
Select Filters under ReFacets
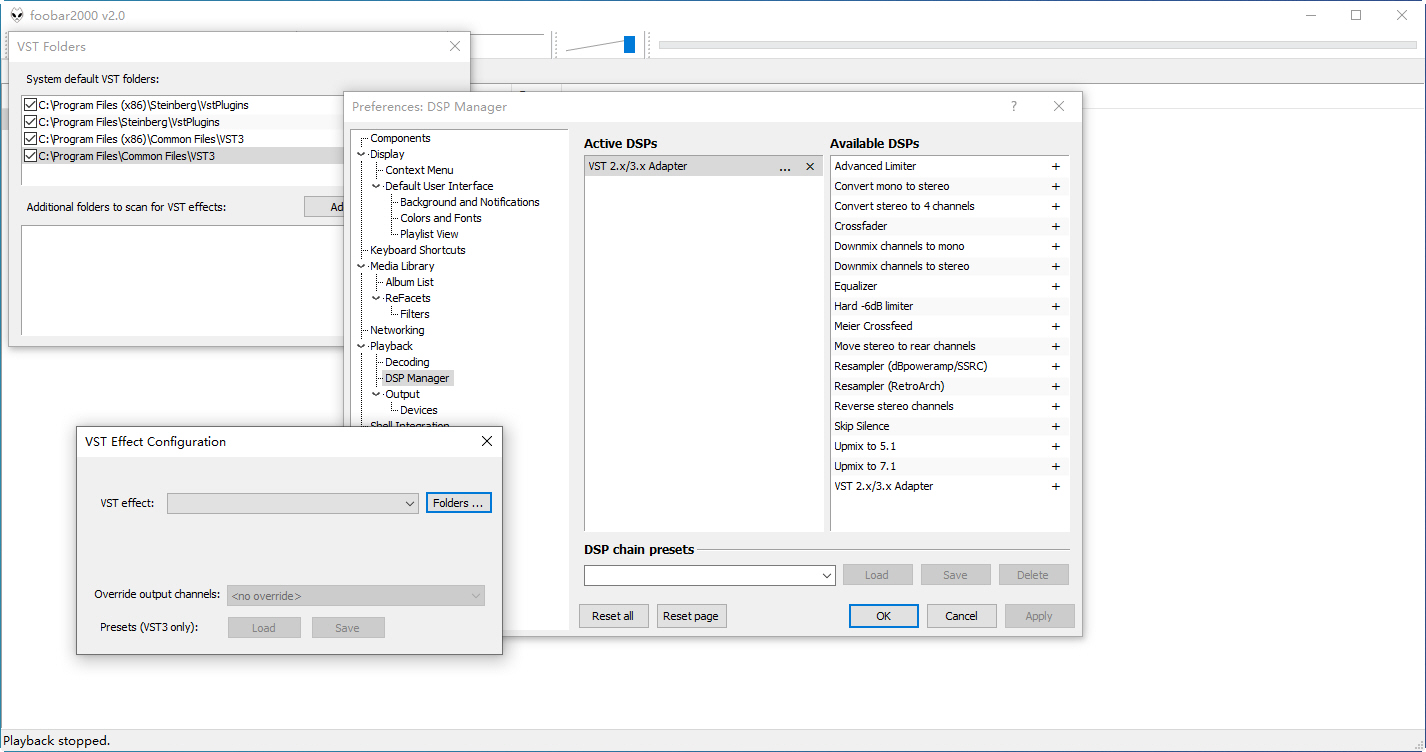coord(415,314)
